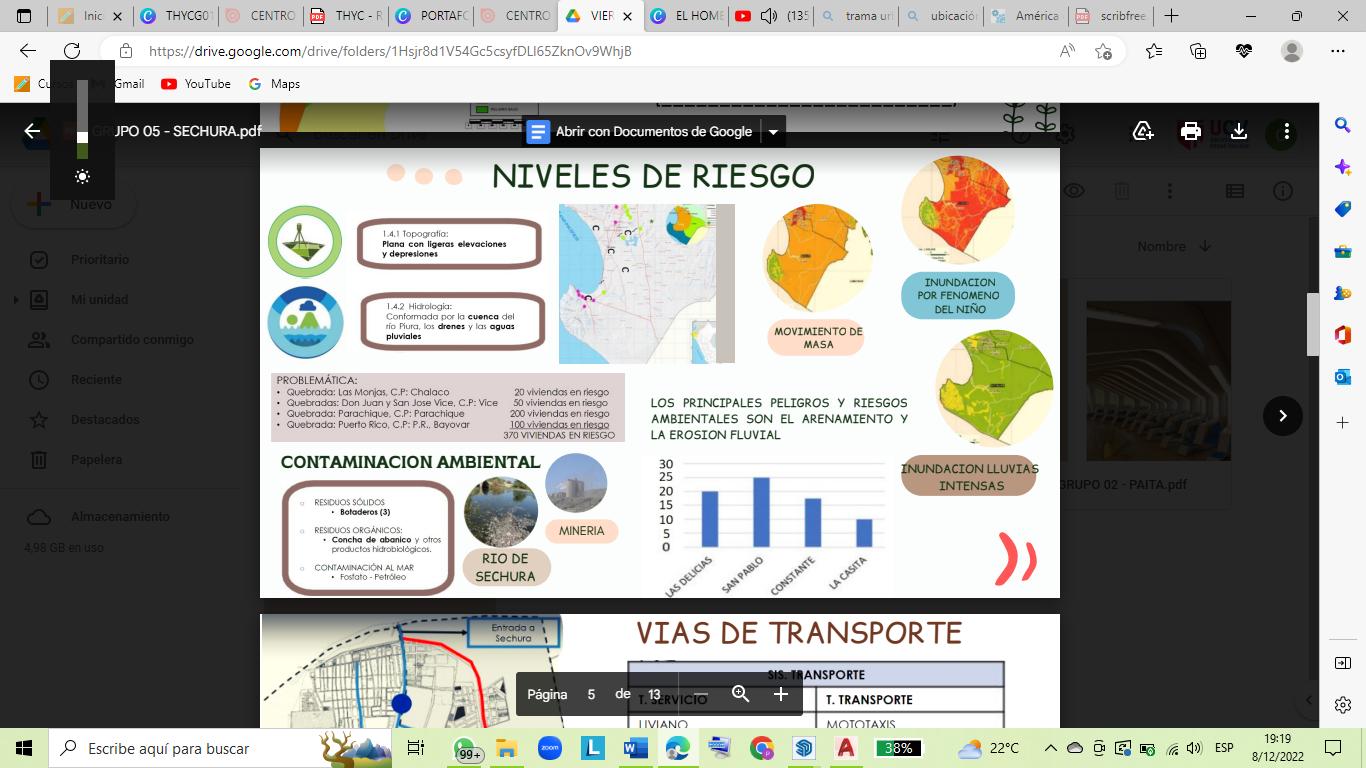Add a shortcut to Drive for this PDF
Image resolution: width=1366 pixels, height=768 pixels.
pos(1143,131)
